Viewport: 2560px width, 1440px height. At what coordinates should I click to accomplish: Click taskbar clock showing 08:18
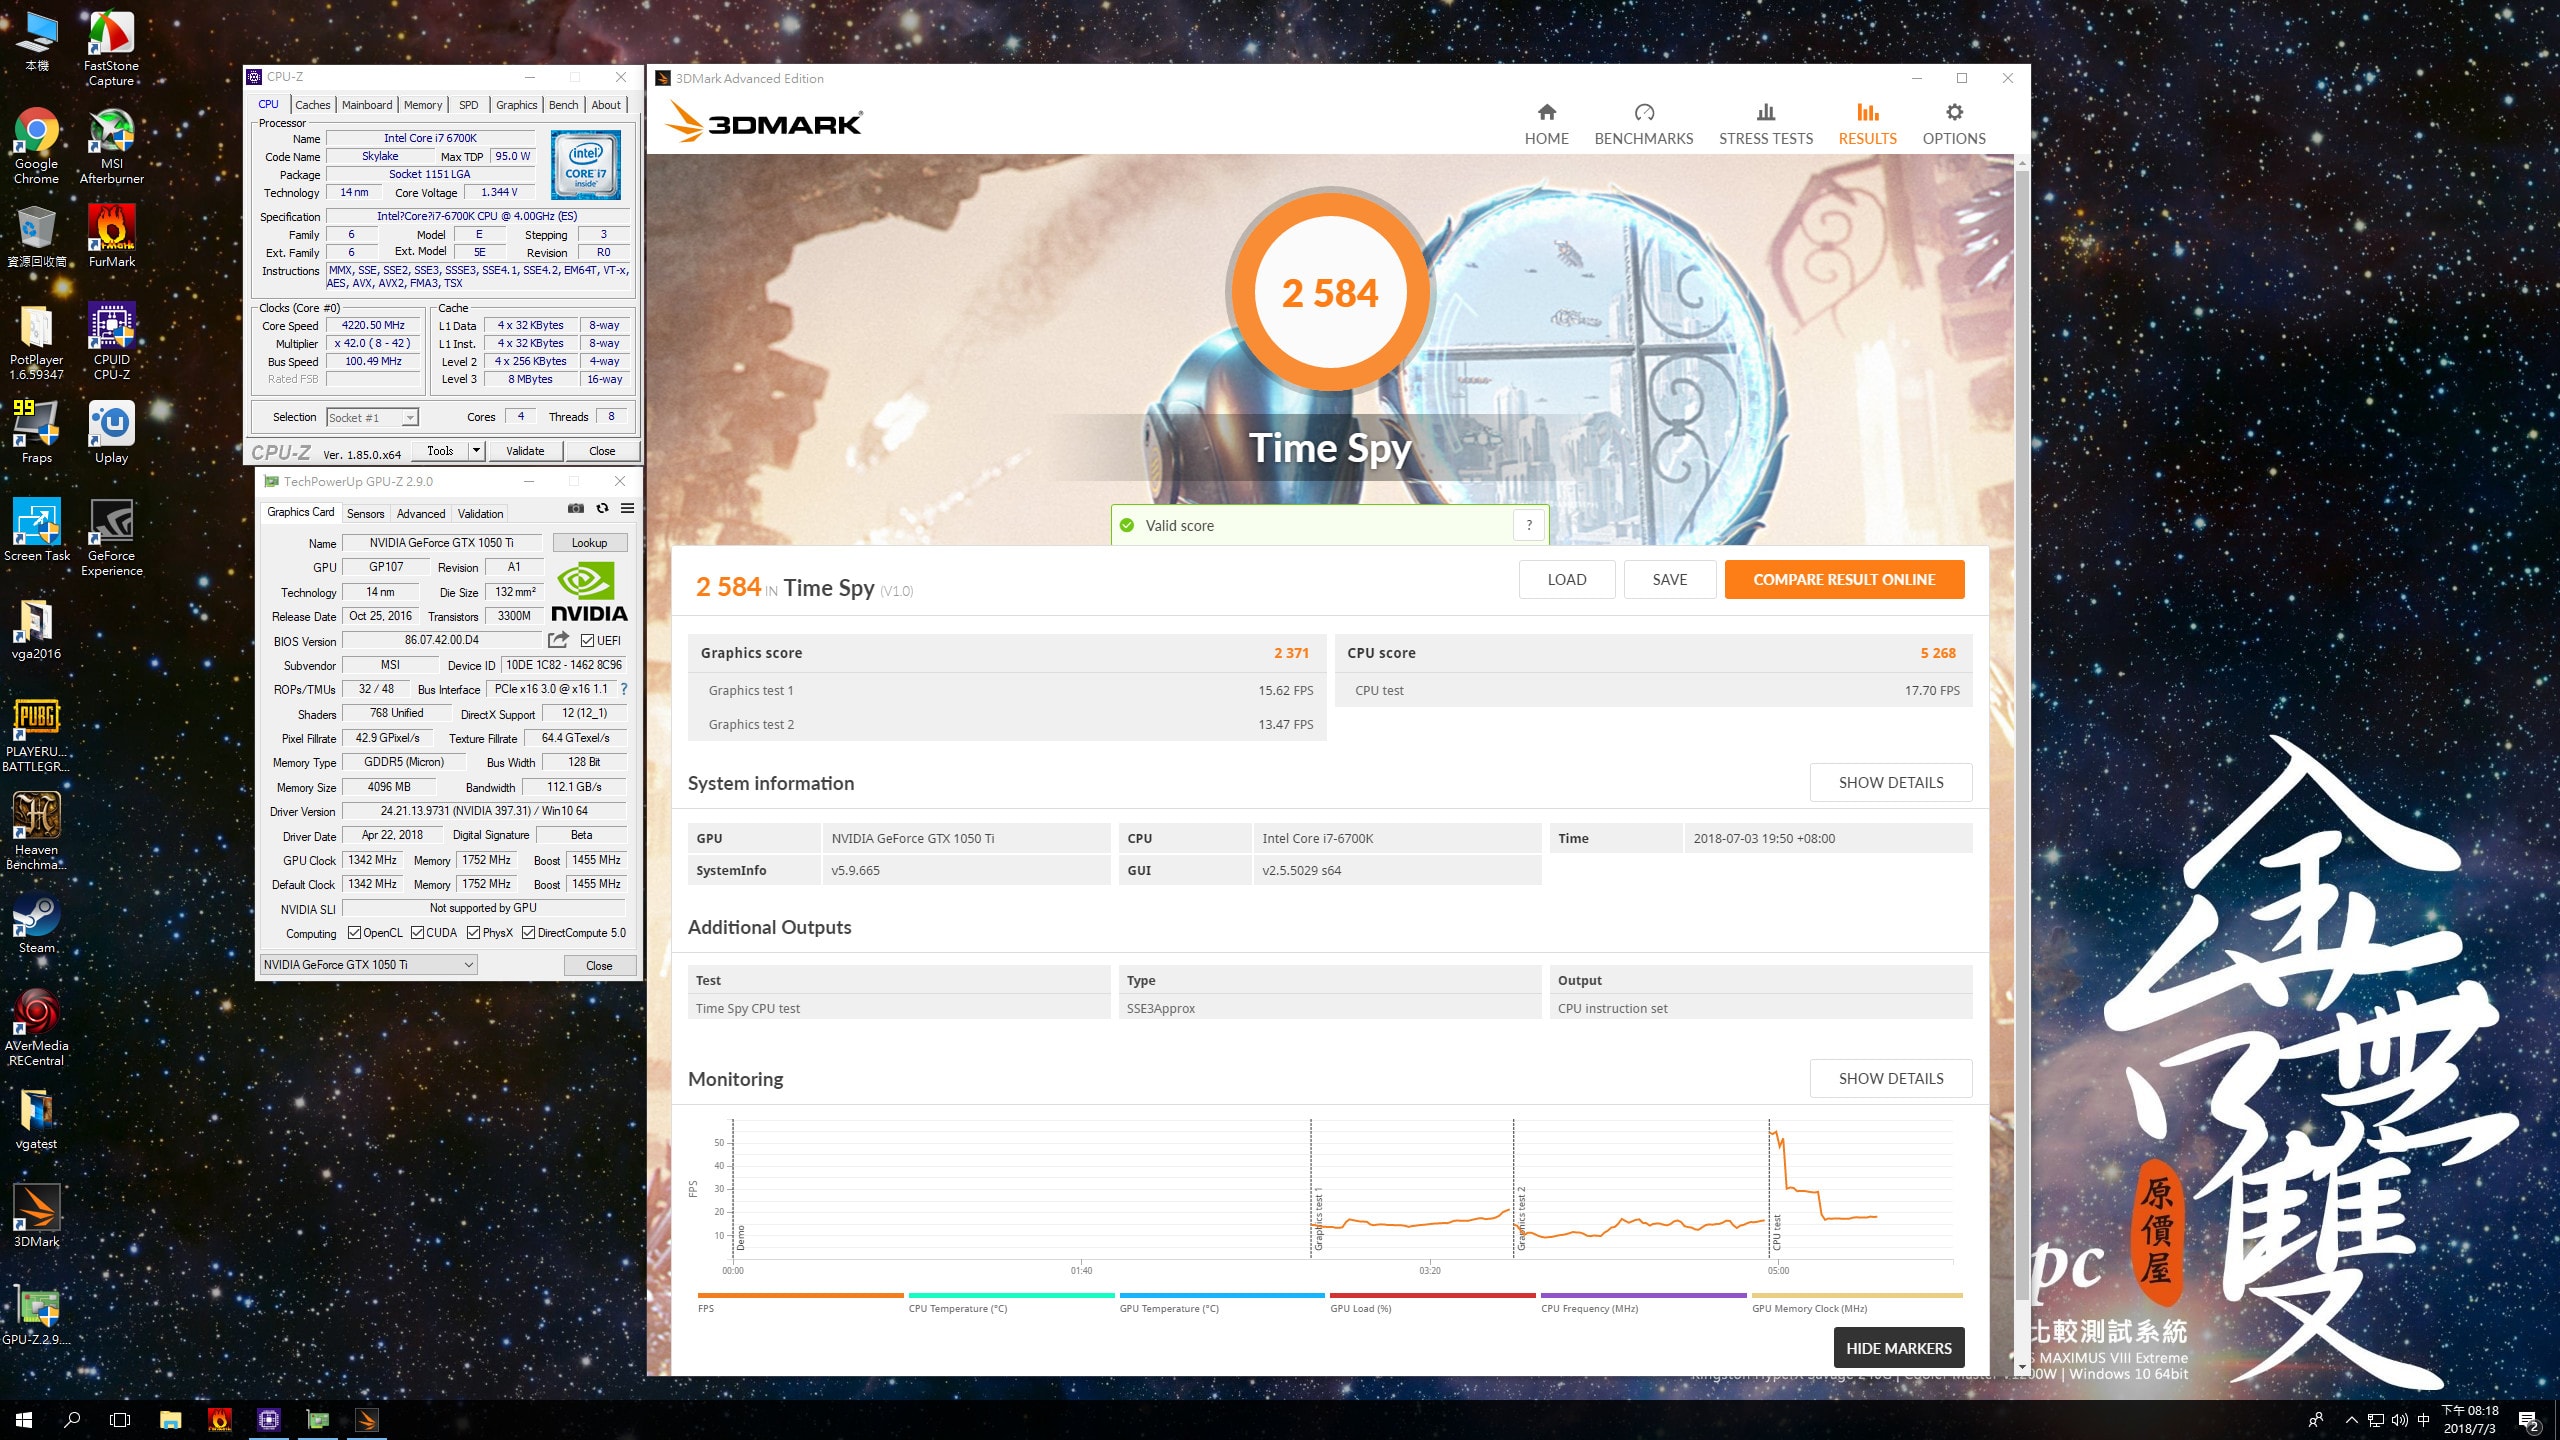2470,1420
